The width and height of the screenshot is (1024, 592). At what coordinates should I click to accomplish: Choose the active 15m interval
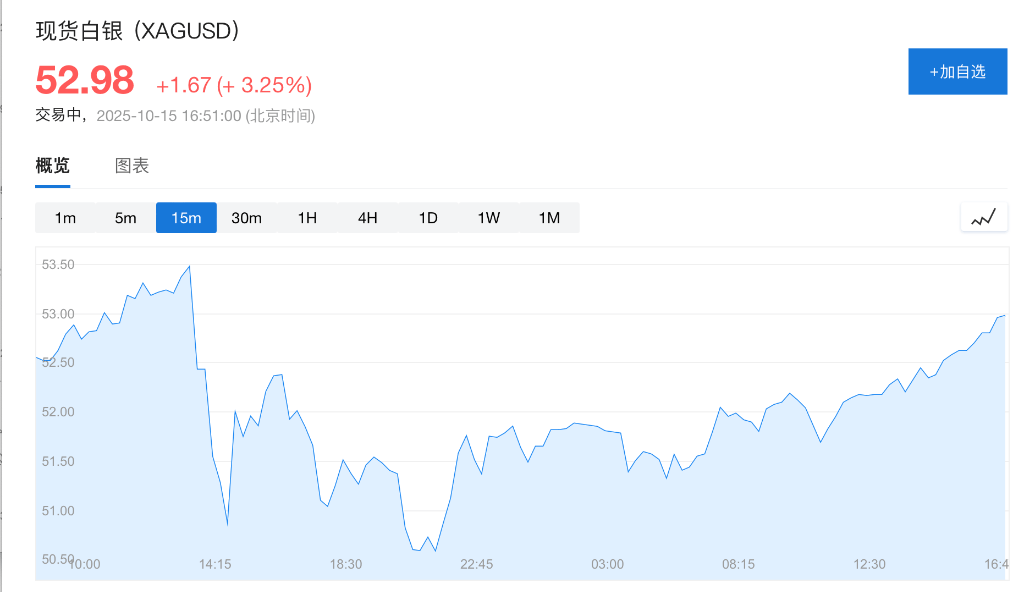[186, 218]
